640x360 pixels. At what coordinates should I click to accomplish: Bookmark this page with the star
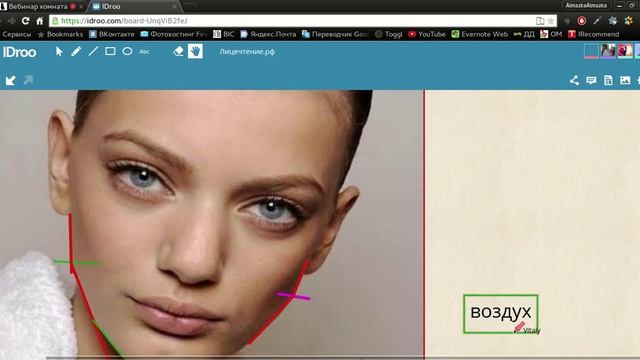(551, 21)
